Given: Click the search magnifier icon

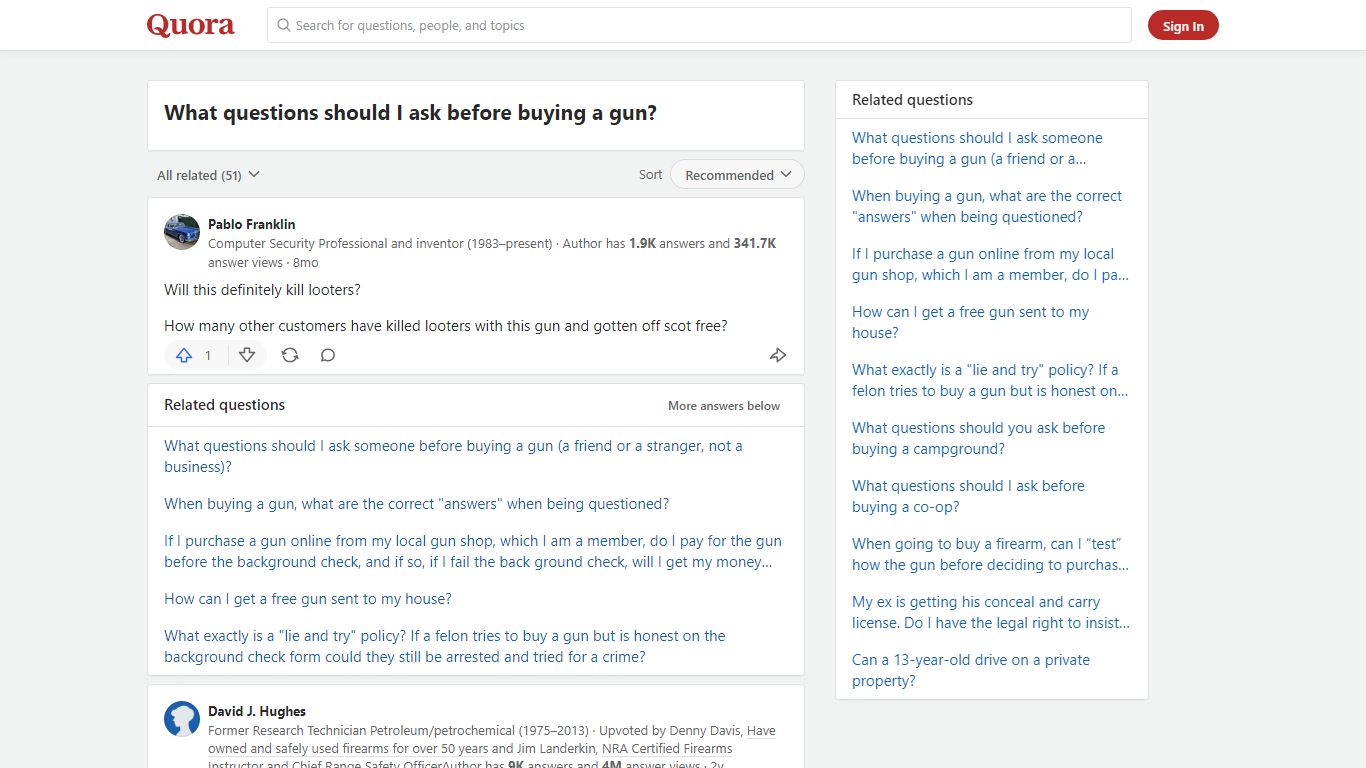Looking at the screenshot, I should click(284, 25).
